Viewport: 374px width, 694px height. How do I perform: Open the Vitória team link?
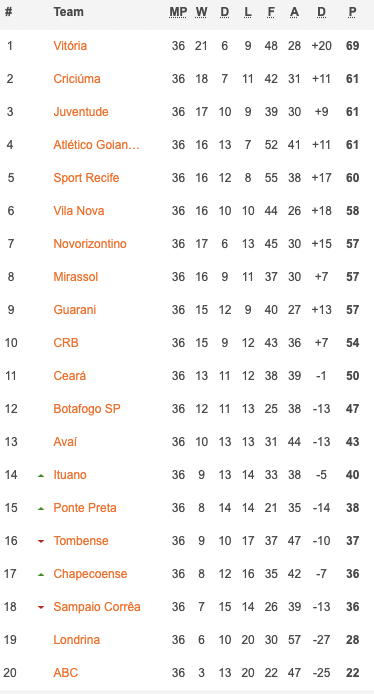pyautogui.click(x=70, y=46)
